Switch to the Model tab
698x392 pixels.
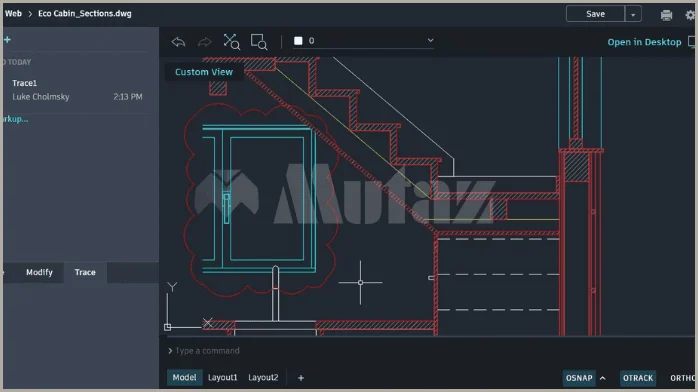pyautogui.click(x=184, y=377)
